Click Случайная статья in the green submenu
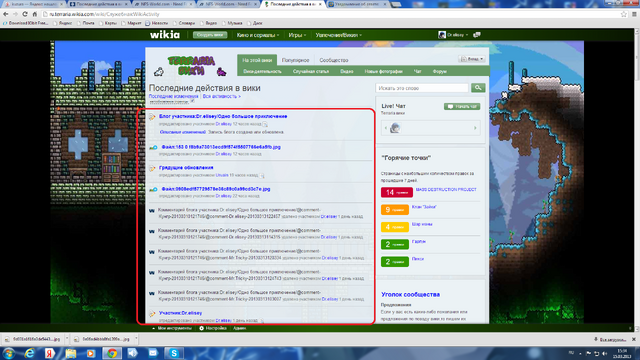Image resolution: width=640 pixels, height=360 pixels. tap(311, 71)
